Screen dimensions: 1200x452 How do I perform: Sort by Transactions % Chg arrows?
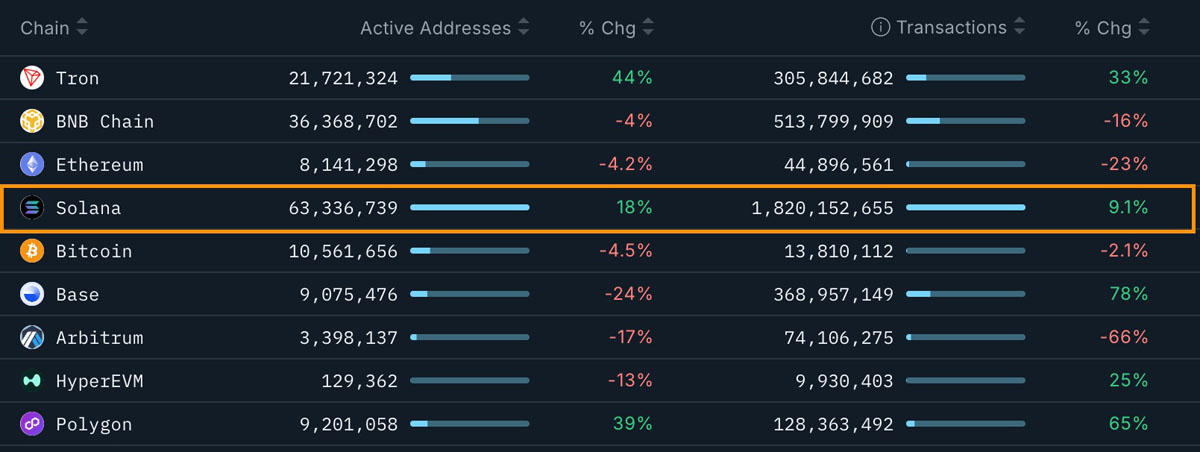(x=1144, y=28)
